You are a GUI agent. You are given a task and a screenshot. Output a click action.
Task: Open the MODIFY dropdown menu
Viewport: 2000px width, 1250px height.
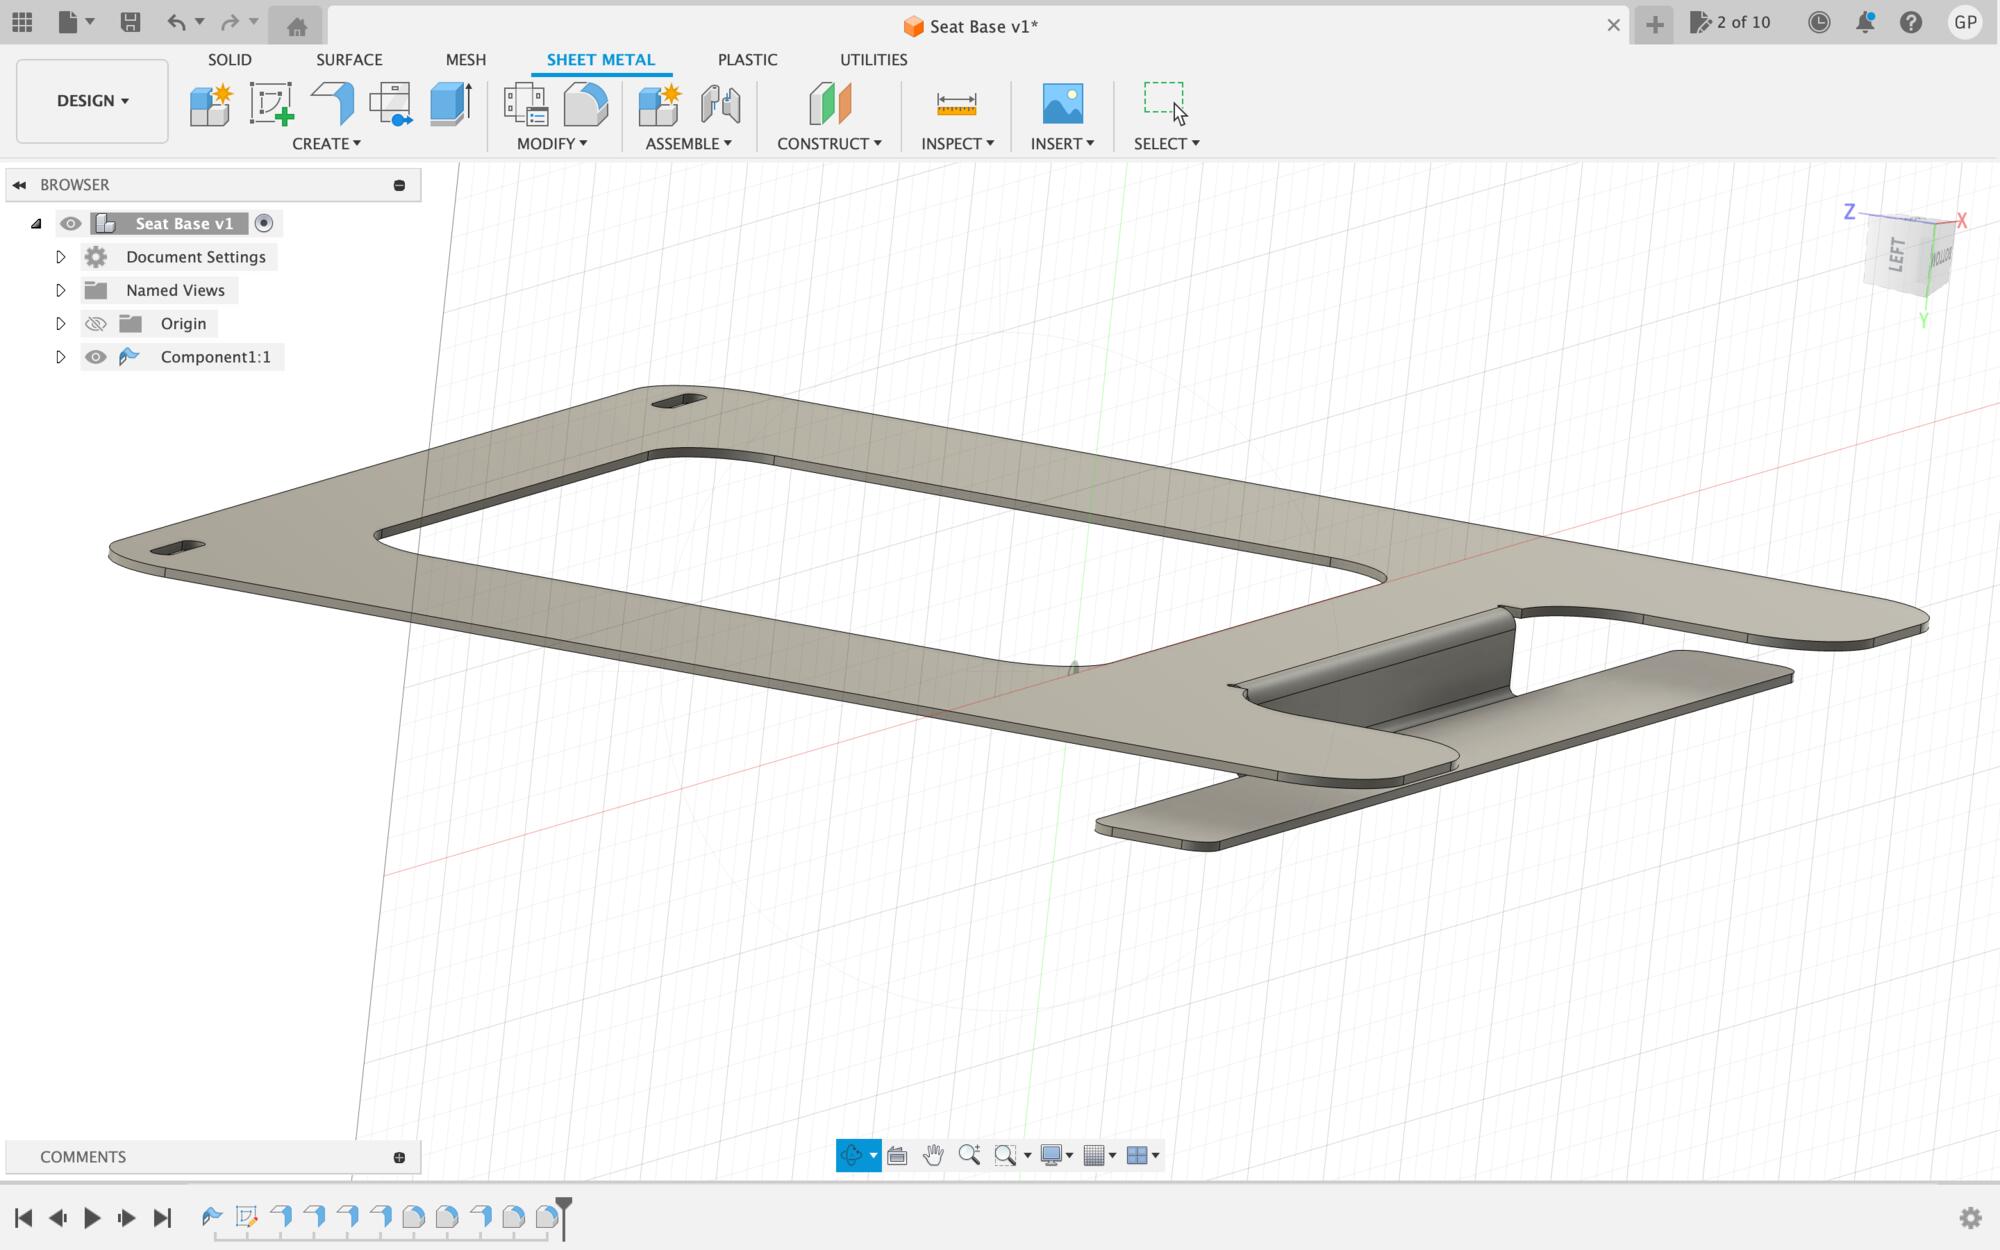click(x=552, y=144)
